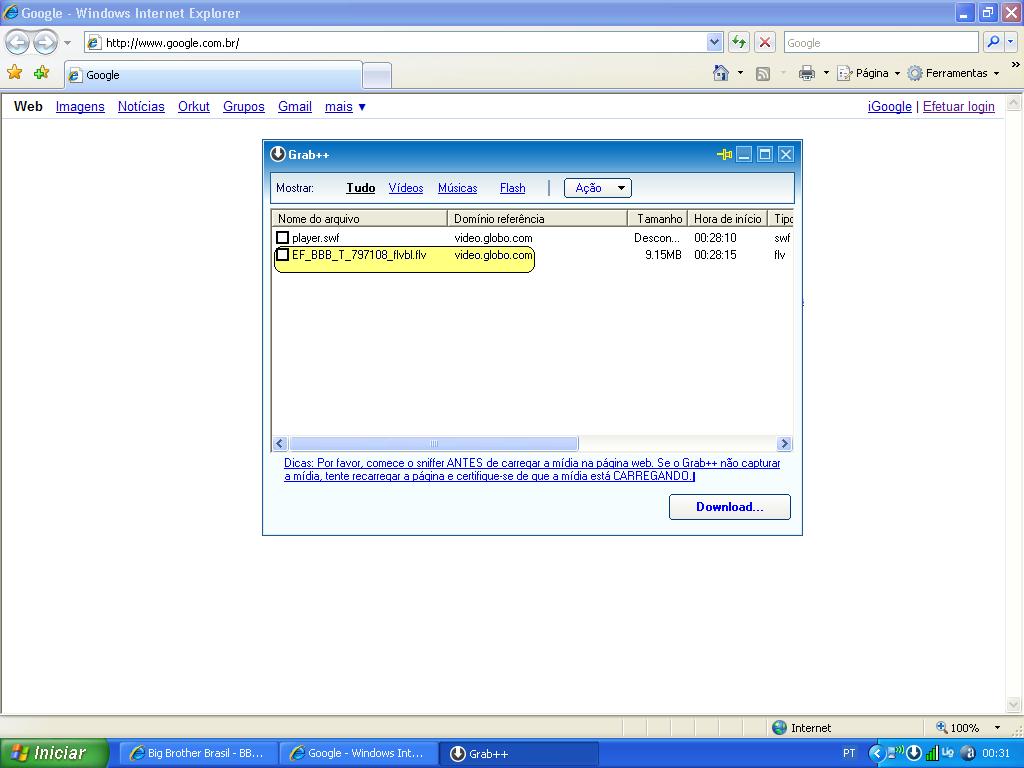Select the Google browser tab
This screenshot has height=768, width=1024.
pos(213,75)
